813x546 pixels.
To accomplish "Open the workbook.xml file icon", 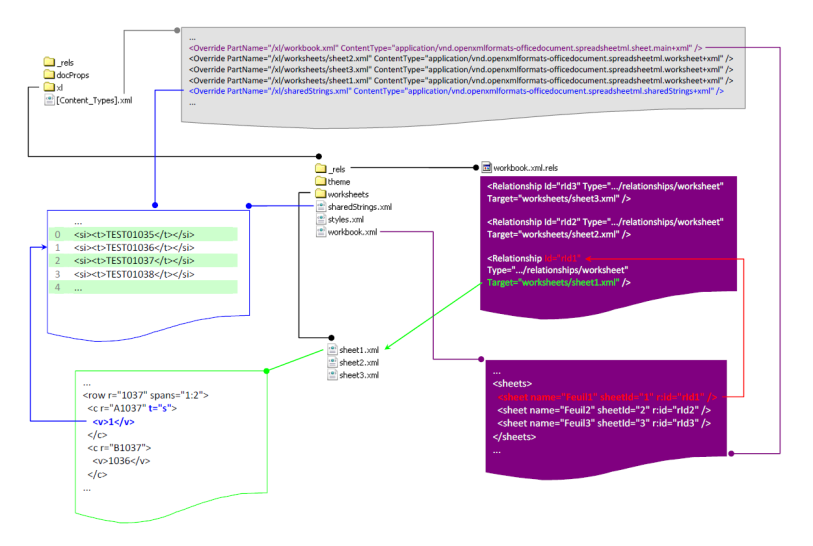I will [x=321, y=232].
